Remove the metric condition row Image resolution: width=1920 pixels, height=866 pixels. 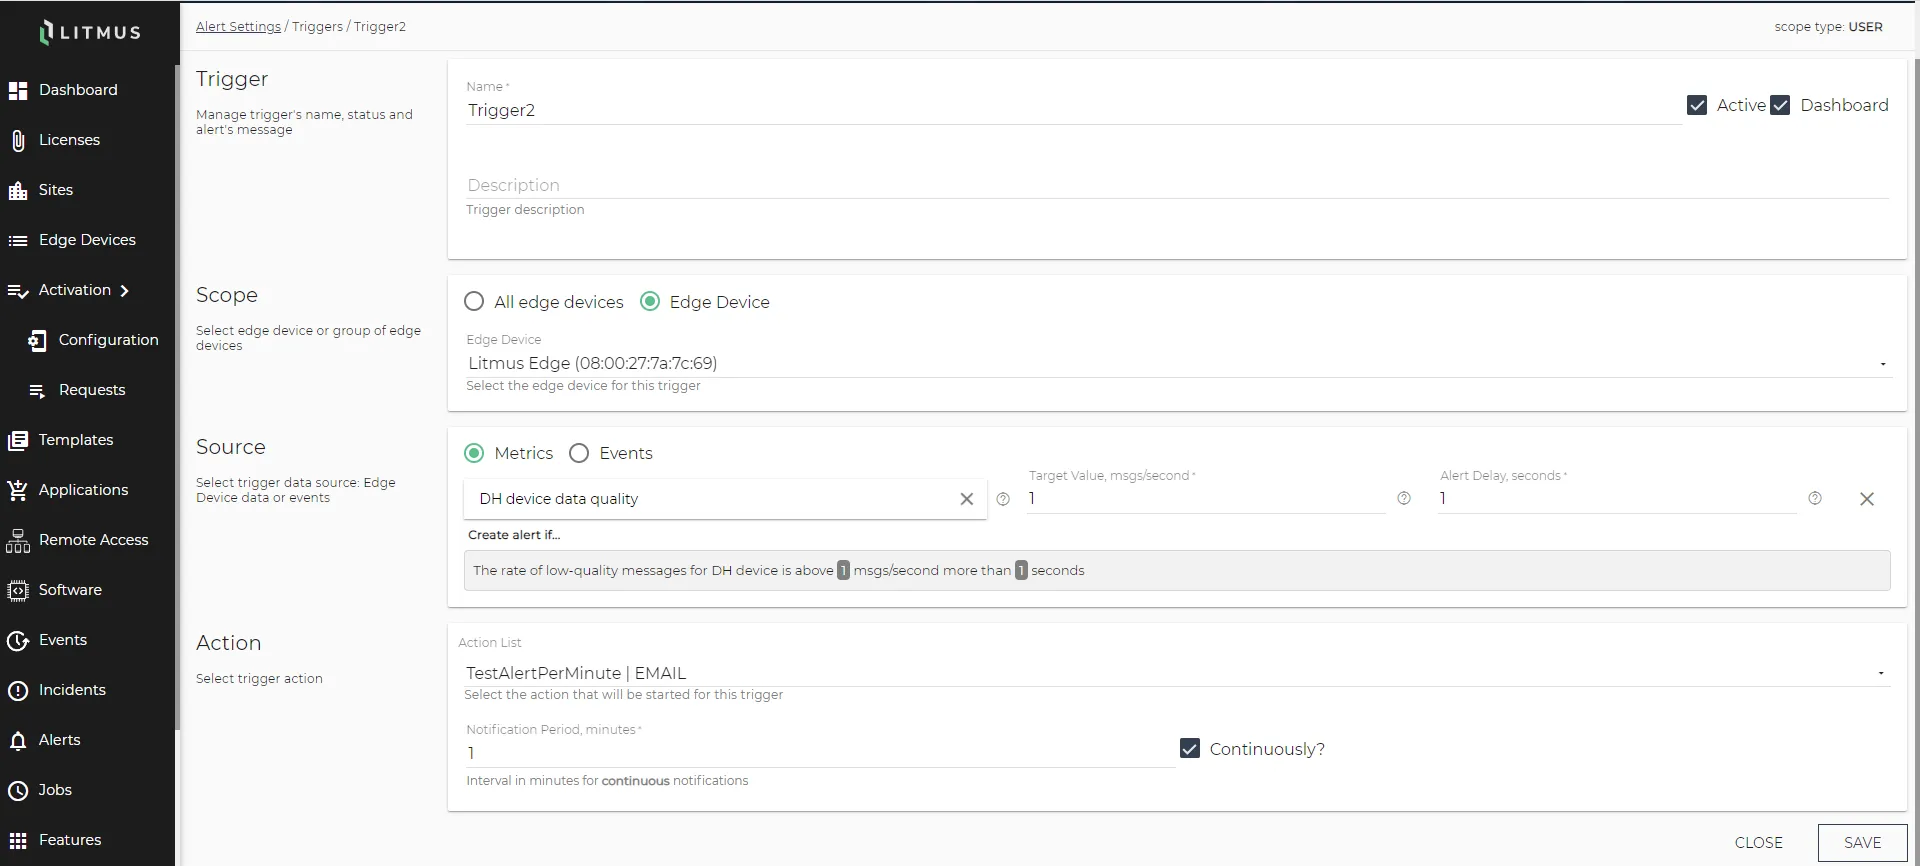point(1866,499)
